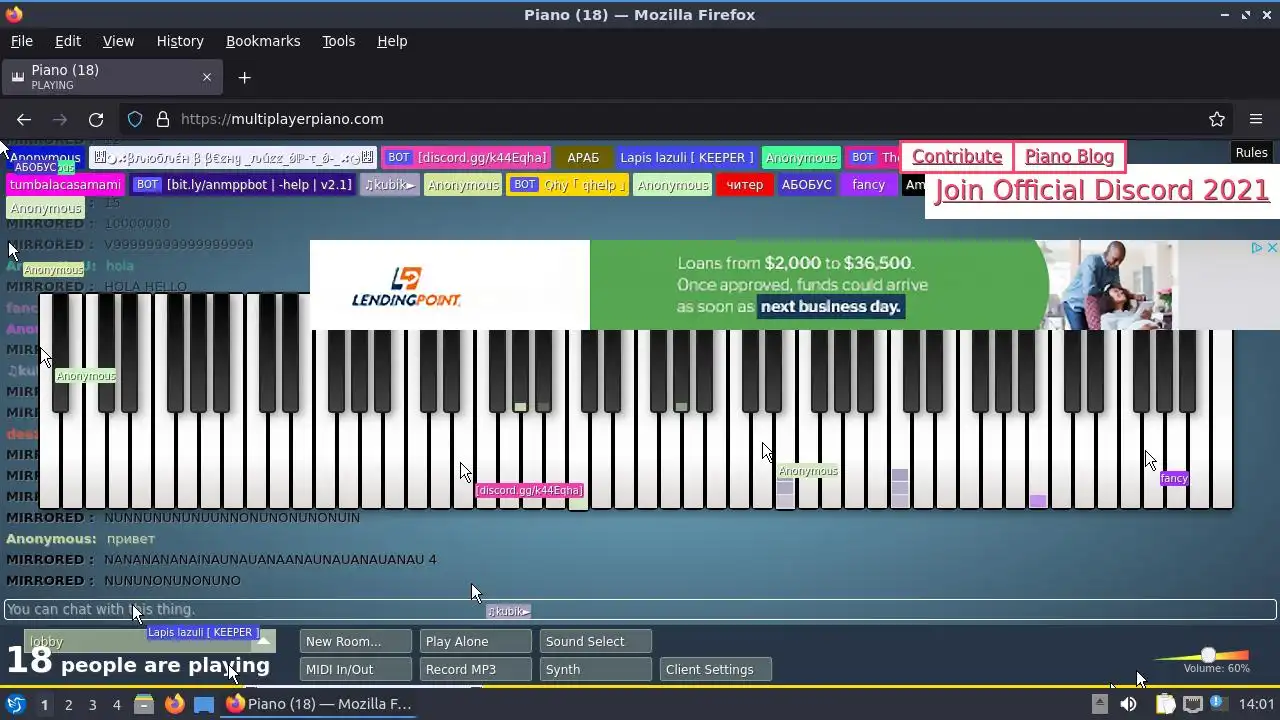Select the Piano (18) browser tab

pyautogui.click(x=112, y=77)
